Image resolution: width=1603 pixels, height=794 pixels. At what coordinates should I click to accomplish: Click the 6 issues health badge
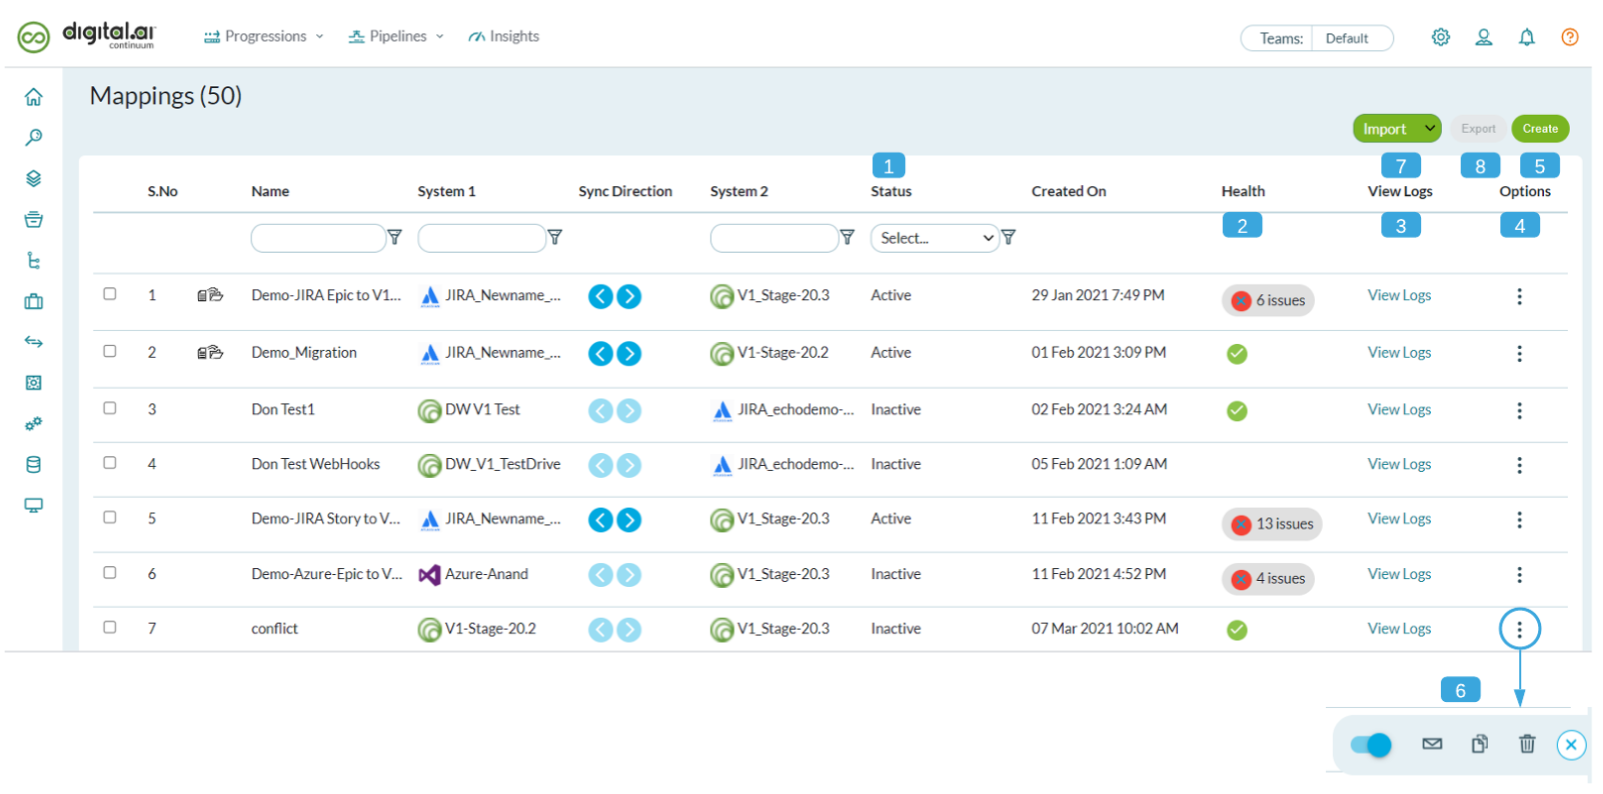tap(1268, 300)
